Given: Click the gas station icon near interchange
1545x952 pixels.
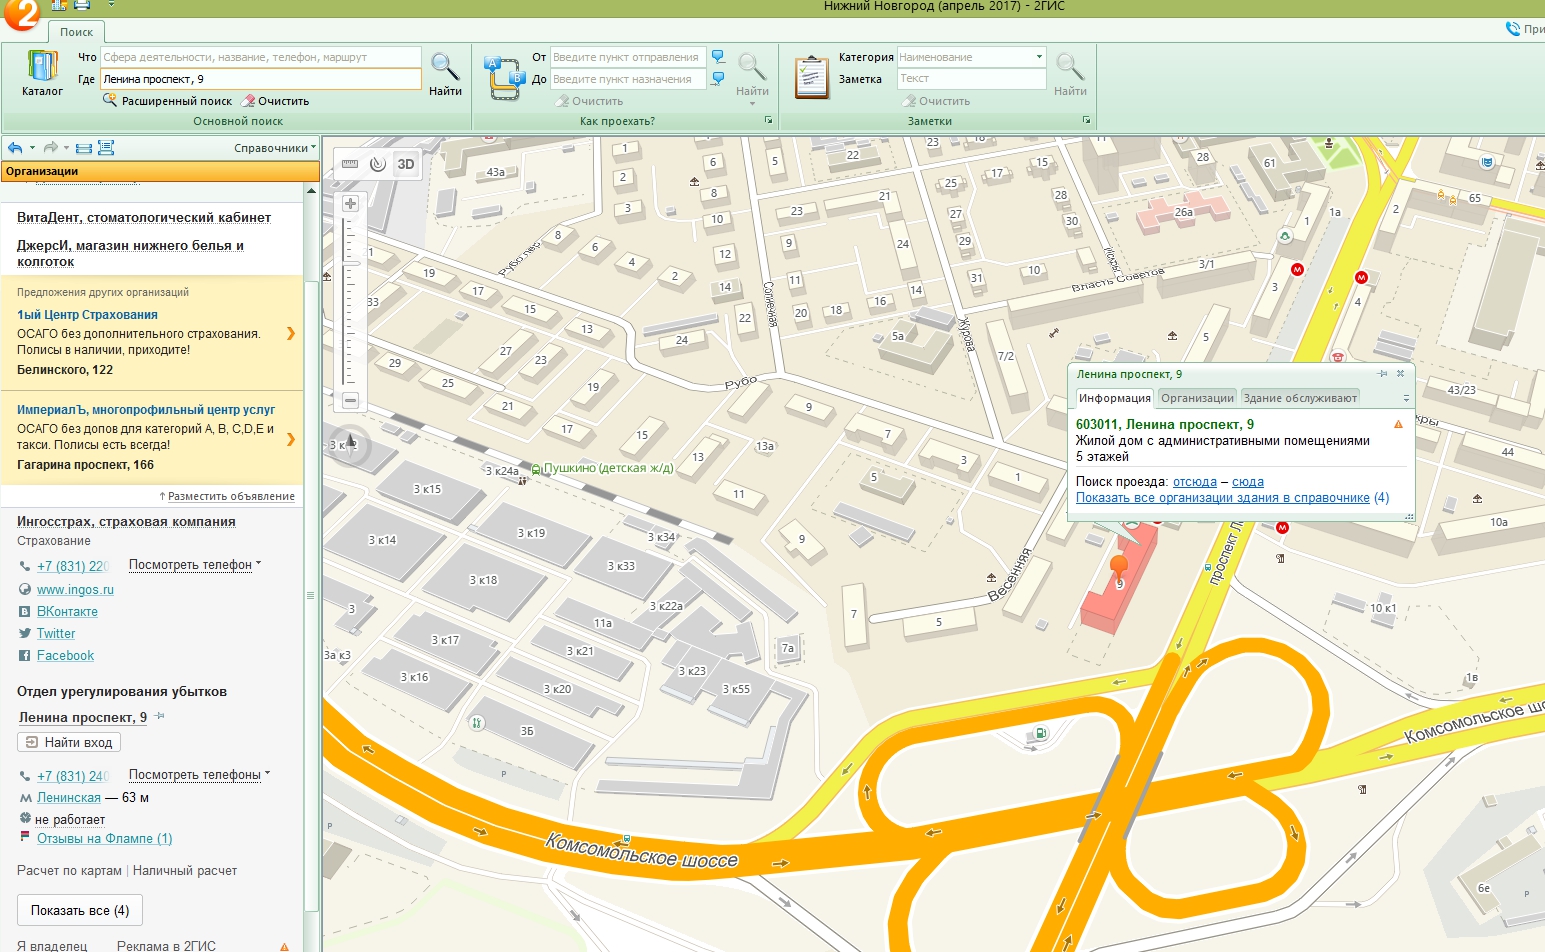Looking at the screenshot, I should (1042, 734).
